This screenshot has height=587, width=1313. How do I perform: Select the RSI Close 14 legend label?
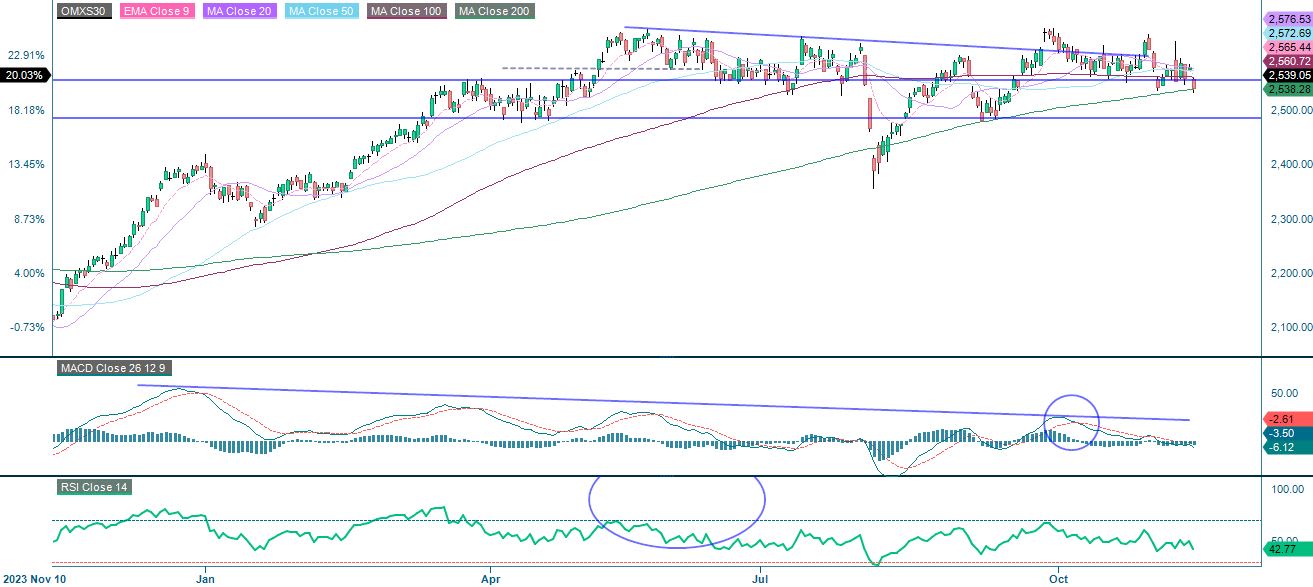pos(95,489)
